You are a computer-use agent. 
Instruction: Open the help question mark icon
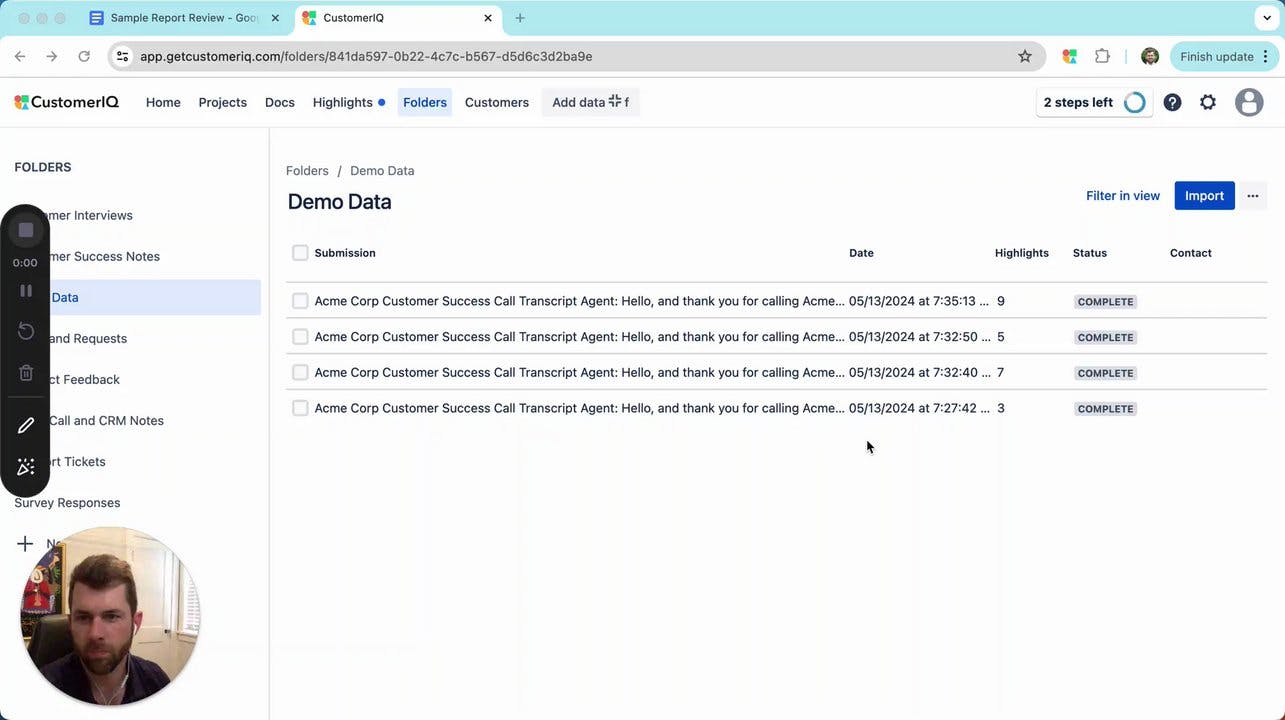click(1172, 102)
